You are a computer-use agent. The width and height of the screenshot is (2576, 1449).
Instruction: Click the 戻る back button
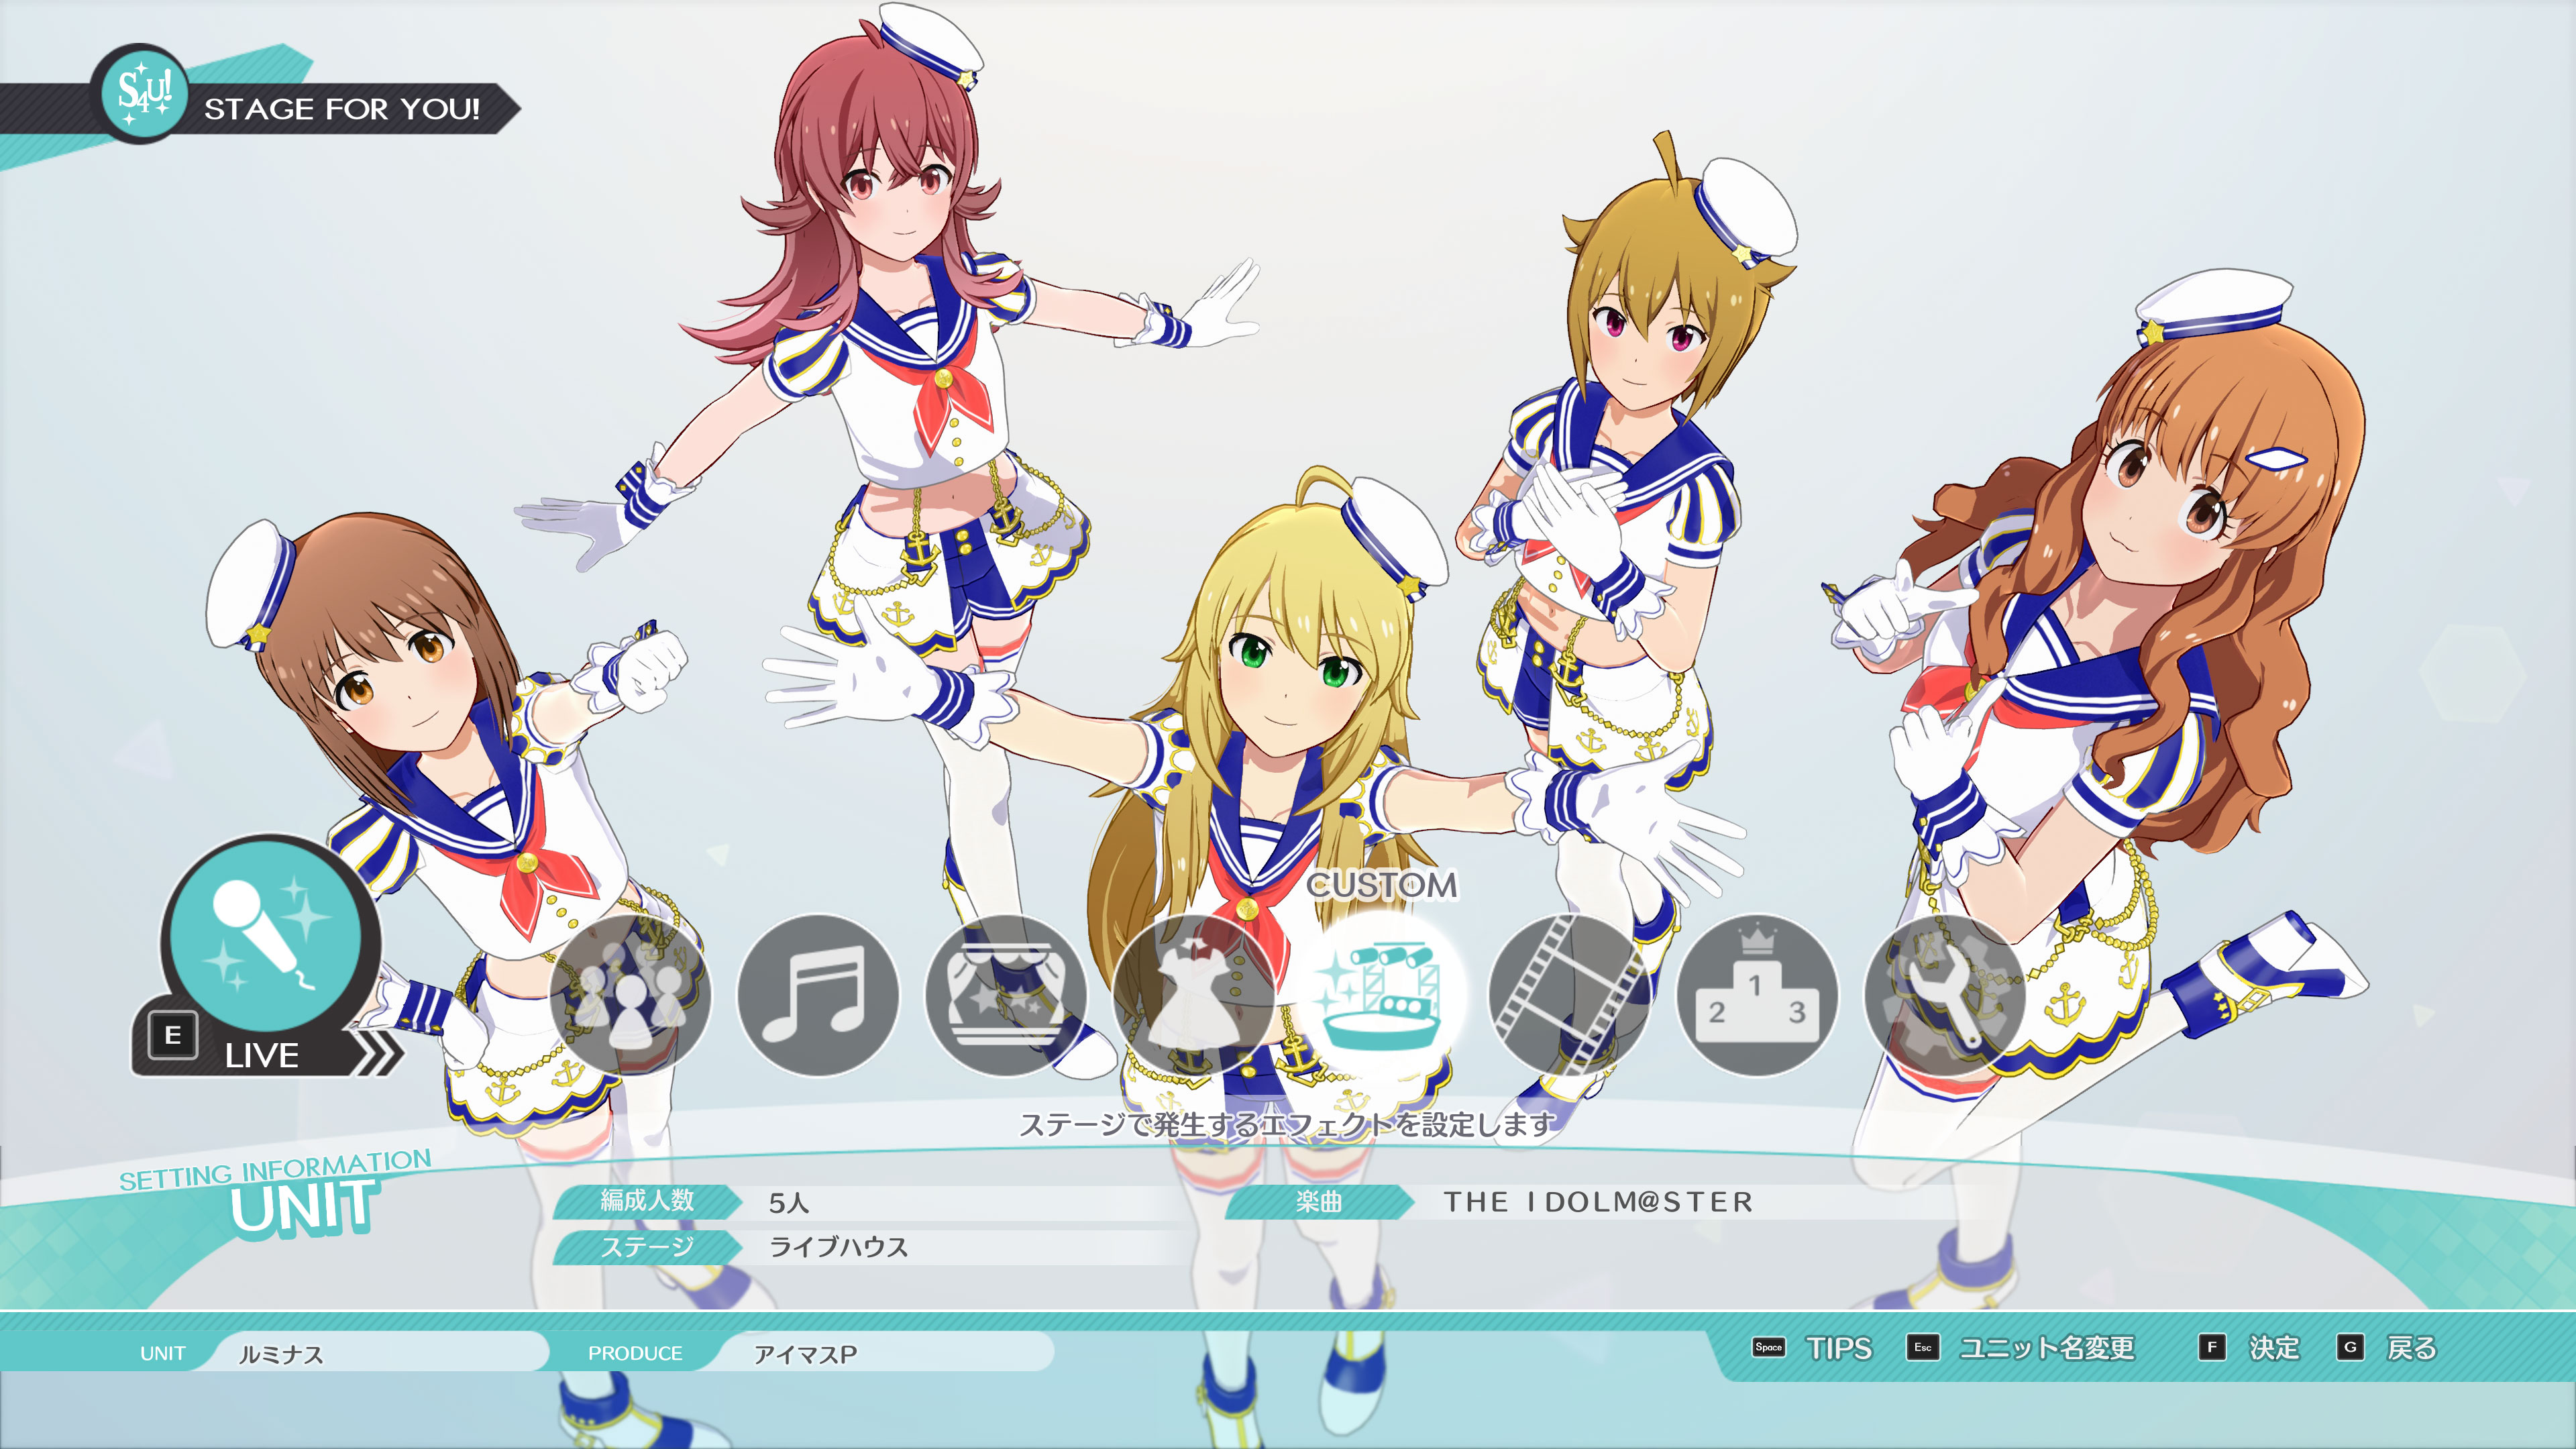pyautogui.click(x=2410, y=1348)
